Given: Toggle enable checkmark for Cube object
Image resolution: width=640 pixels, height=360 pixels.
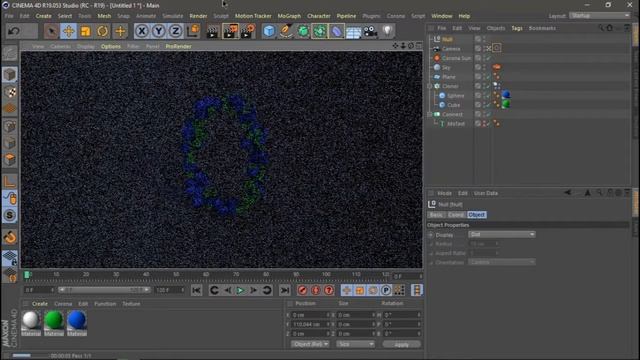Looking at the screenshot, I should click(x=488, y=105).
